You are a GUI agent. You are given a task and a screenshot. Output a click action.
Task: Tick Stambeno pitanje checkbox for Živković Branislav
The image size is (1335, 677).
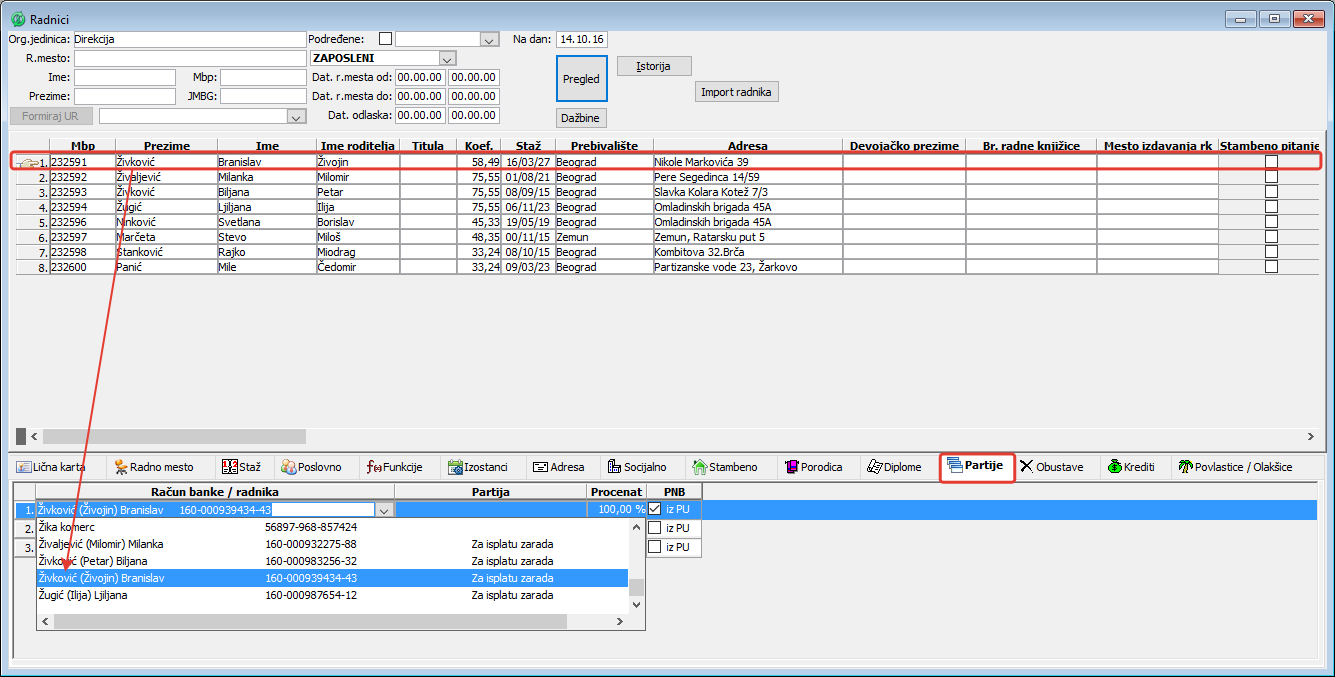tap(1271, 162)
